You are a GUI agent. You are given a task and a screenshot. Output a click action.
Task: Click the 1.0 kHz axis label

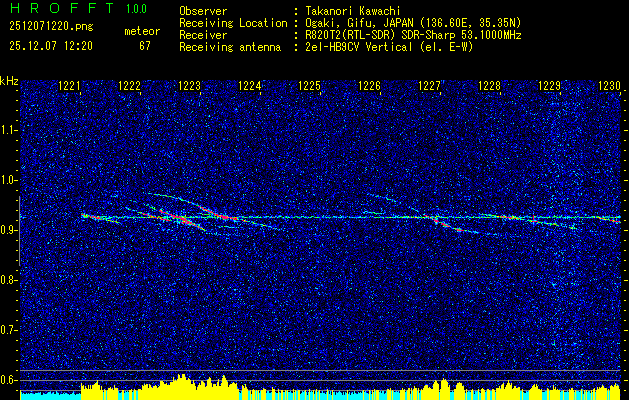tap(8, 180)
